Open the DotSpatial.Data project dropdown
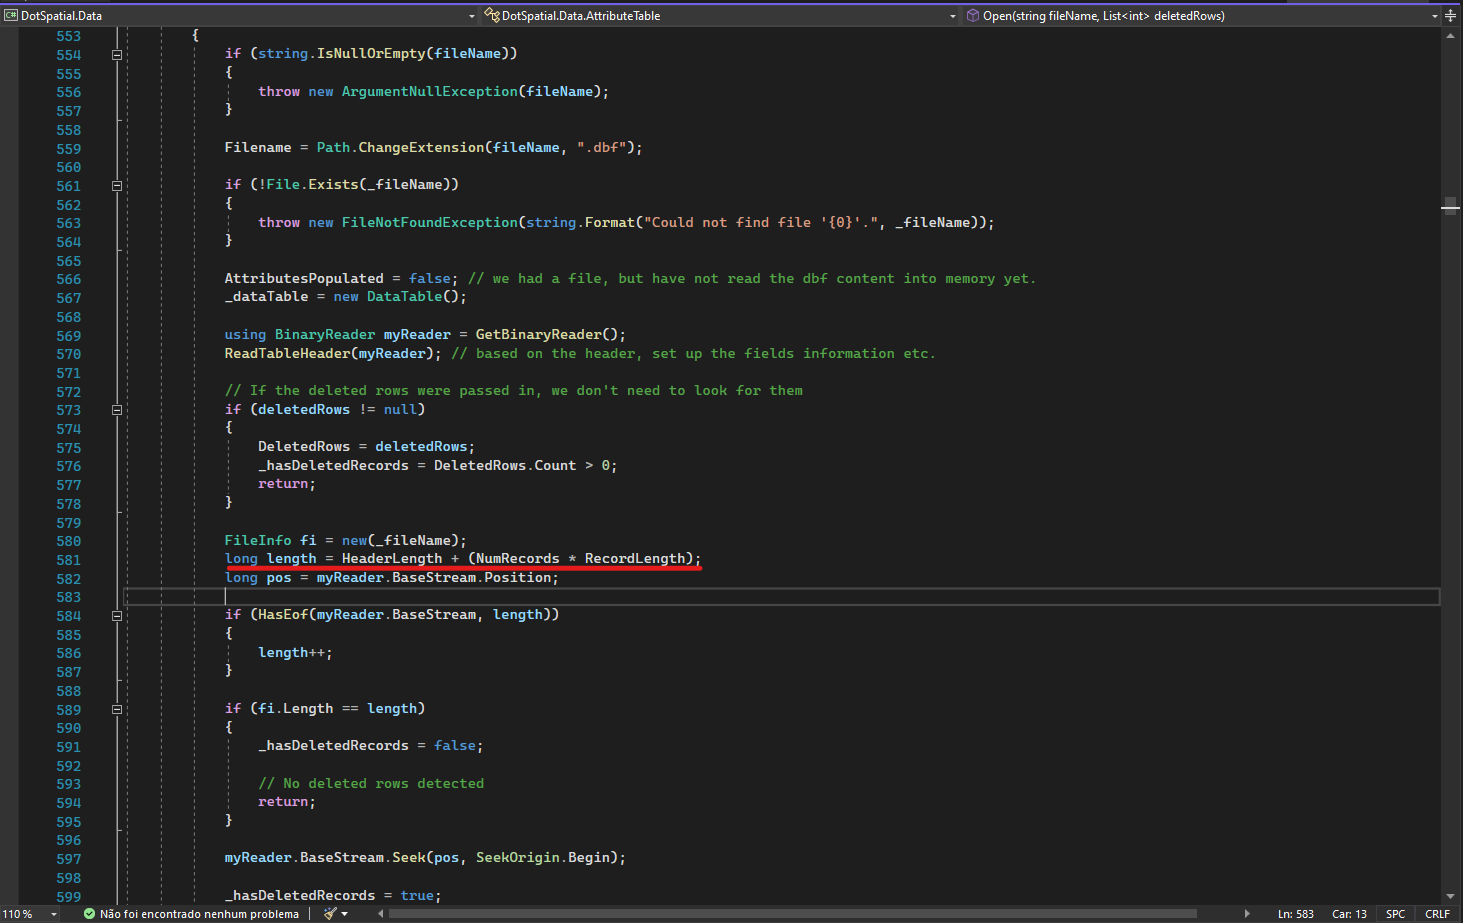 point(472,16)
